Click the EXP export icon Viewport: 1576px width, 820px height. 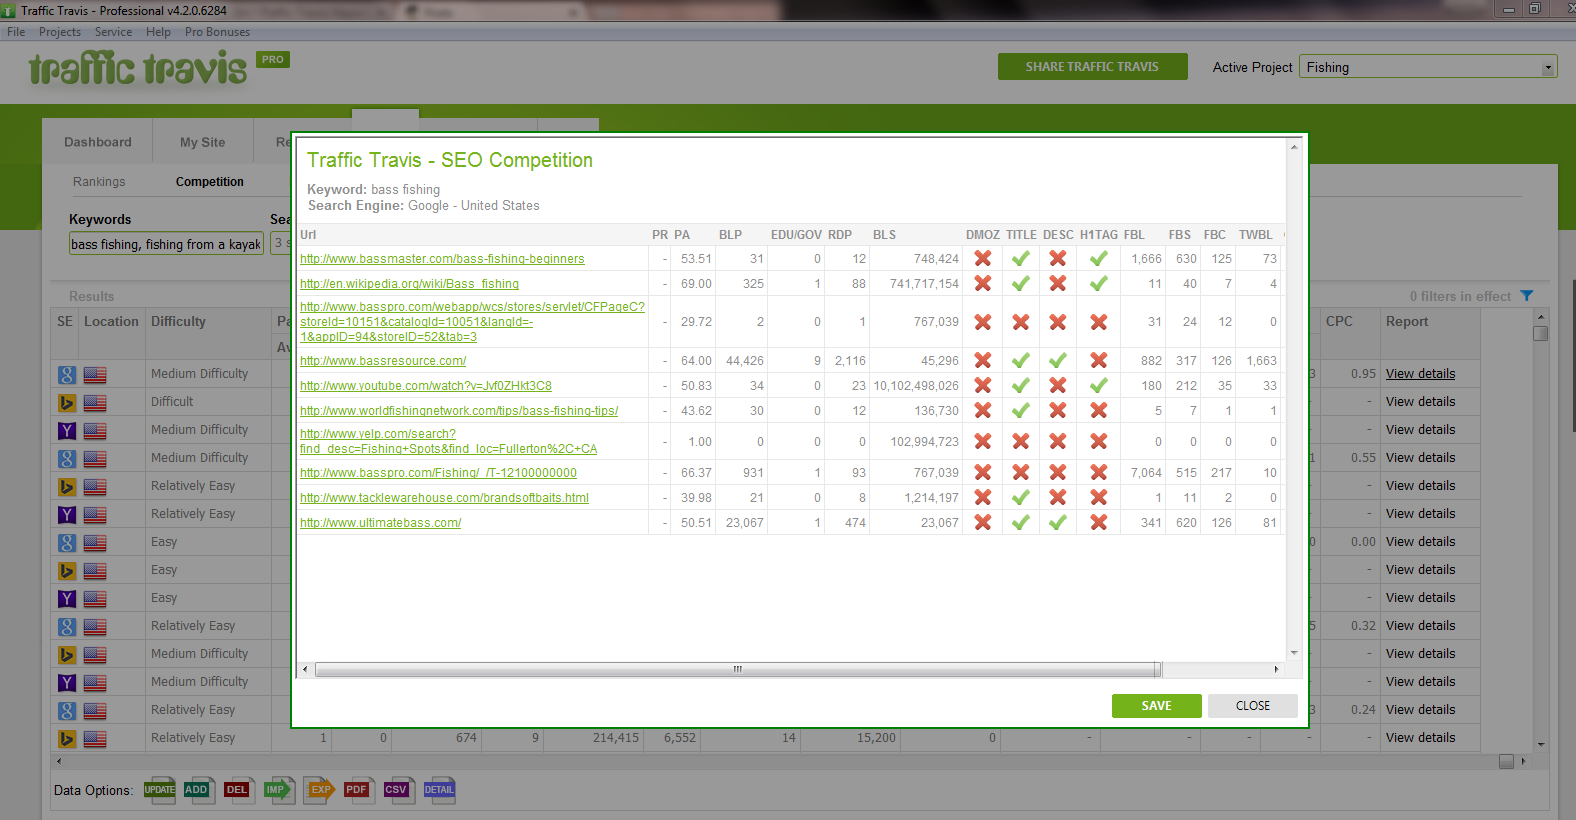[x=319, y=789]
